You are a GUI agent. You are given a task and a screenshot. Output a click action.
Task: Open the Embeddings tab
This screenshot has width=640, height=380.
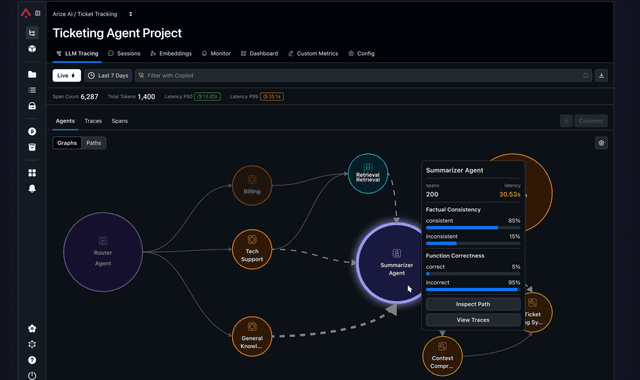(x=171, y=53)
